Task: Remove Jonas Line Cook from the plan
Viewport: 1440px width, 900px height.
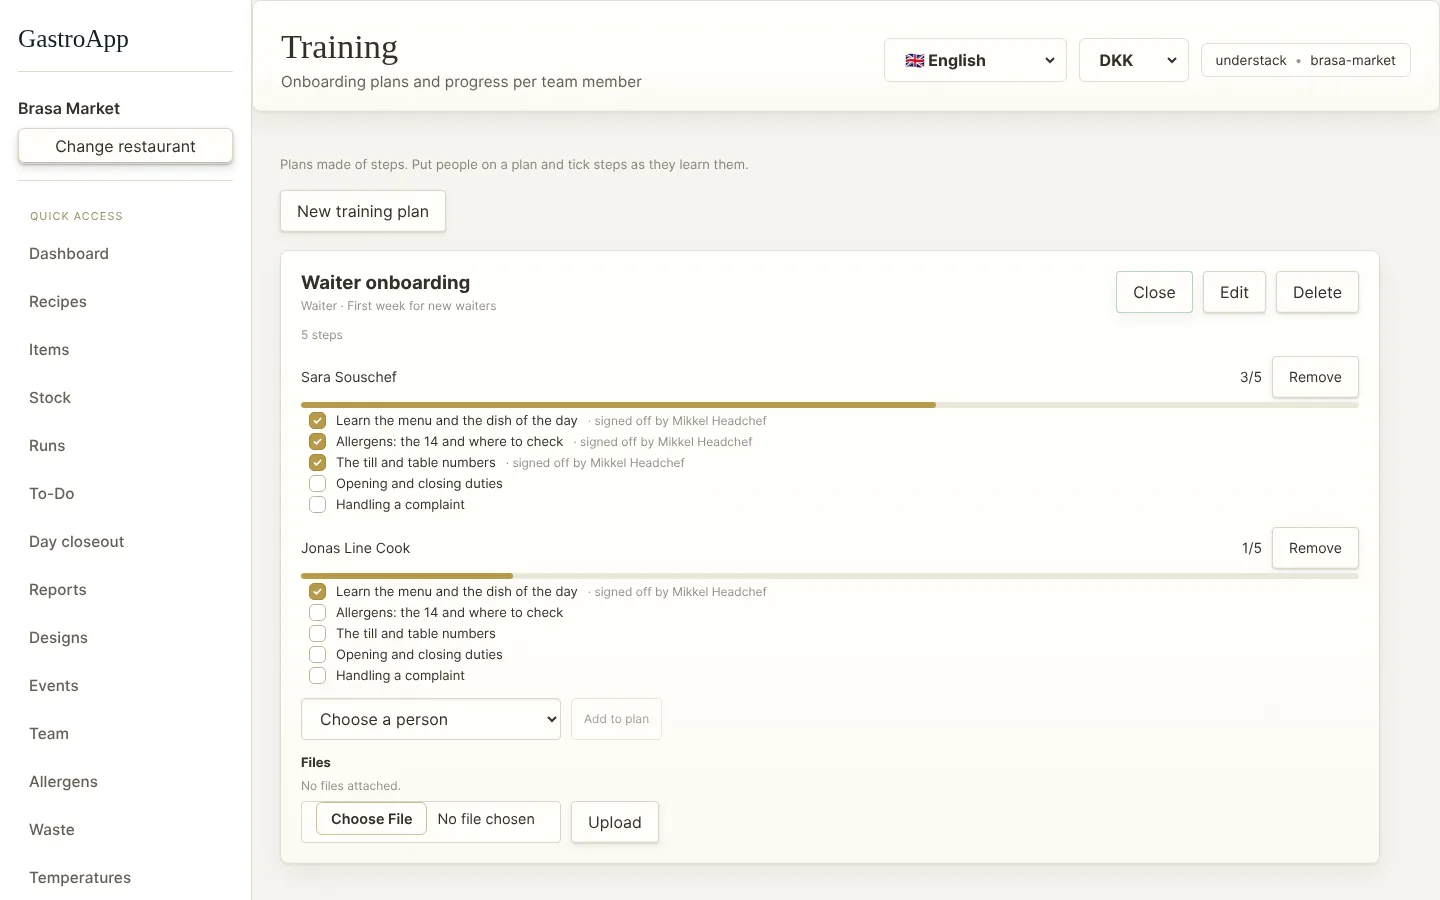Action: tap(1315, 548)
